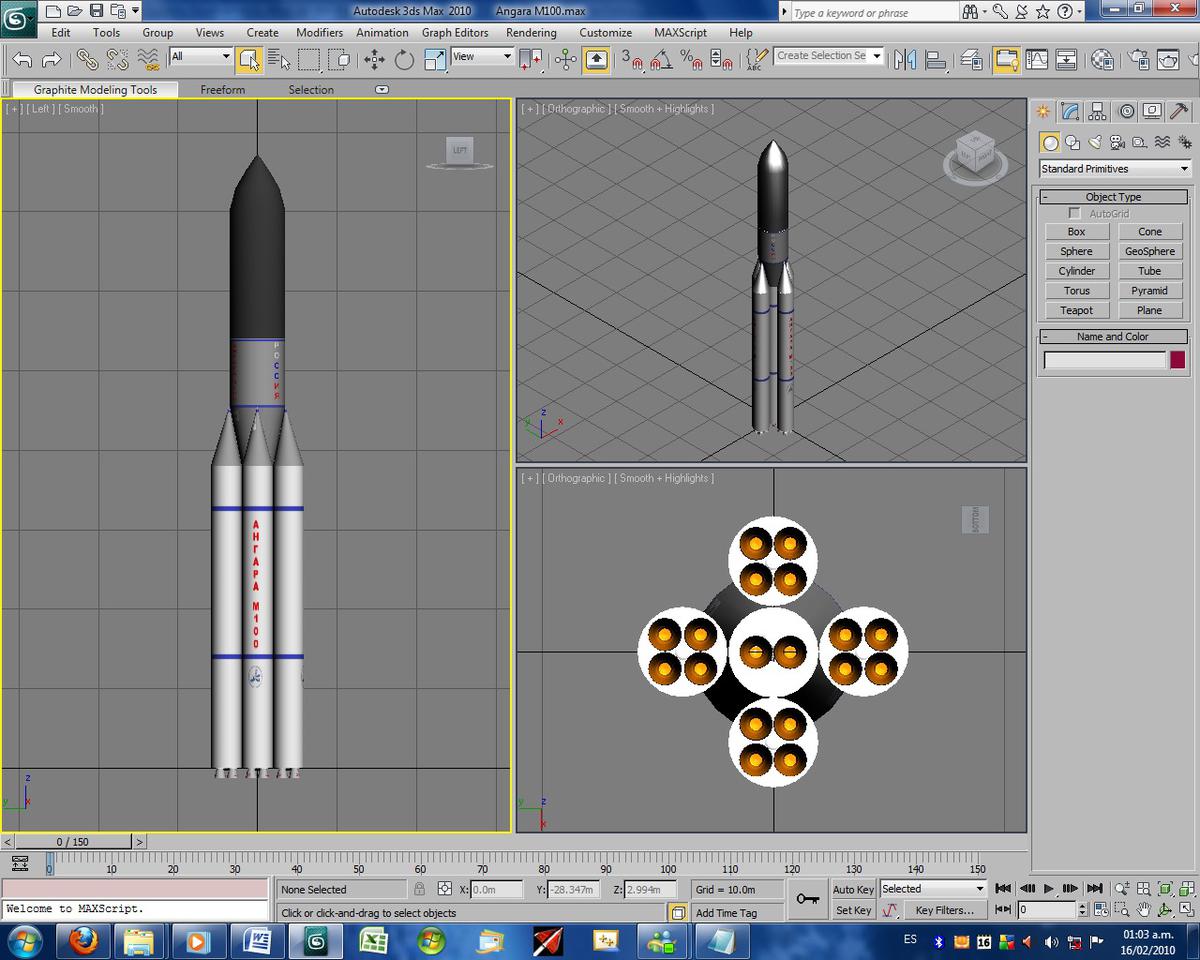Activate the Select Object tool

249,60
